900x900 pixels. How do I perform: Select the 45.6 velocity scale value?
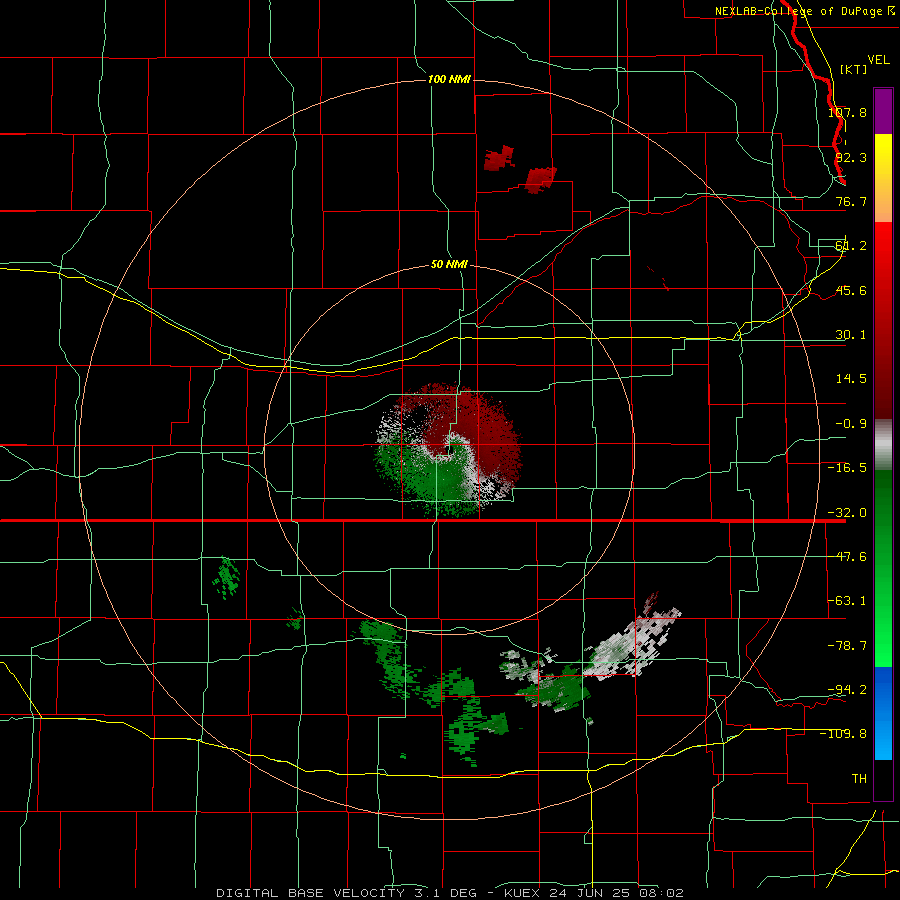(851, 290)
